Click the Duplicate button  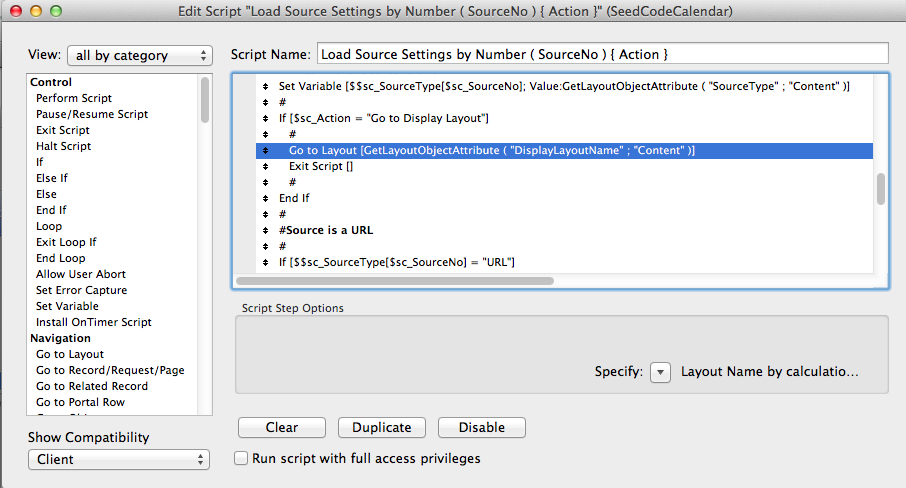pyautogui.click(x=381, y=428)
